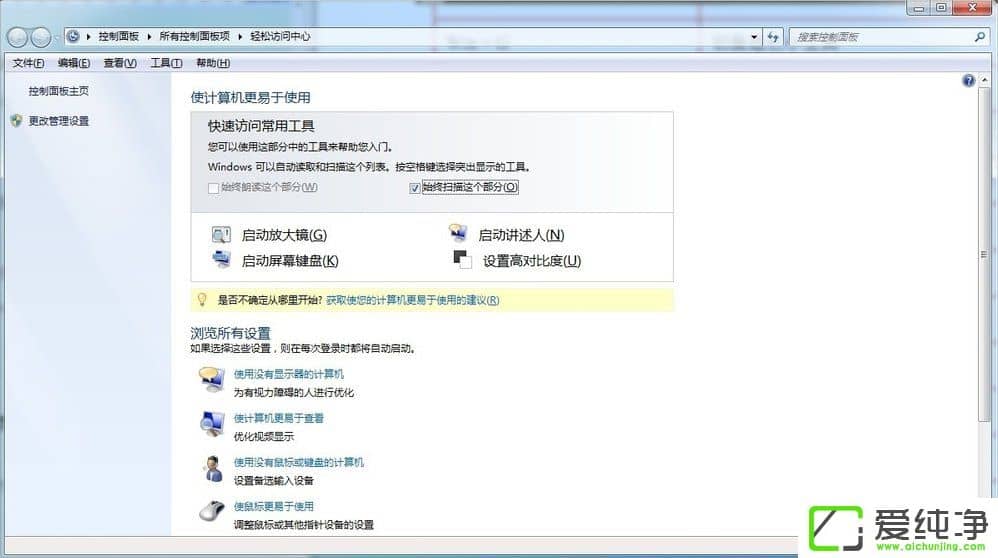Click the icon for 使用没有显示器的计算机

(x=212, y=379)
